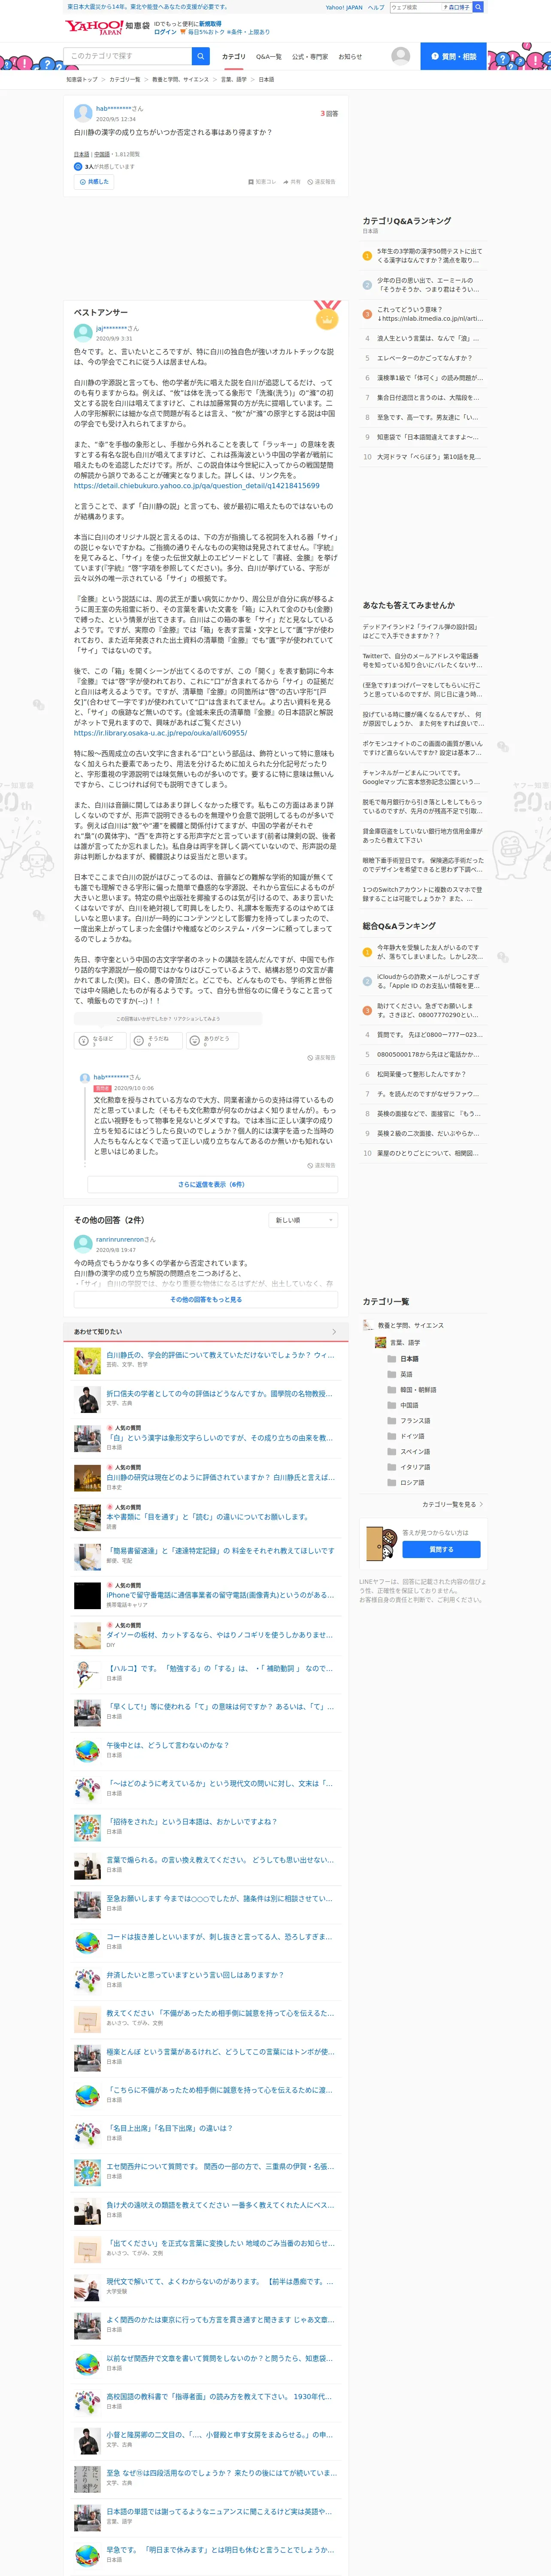The height and width of the screenshot is (2576, 551).
Task: Open ranking item 1 about 5年生の3学期の漢字テスト
Action: click(429, 255)
